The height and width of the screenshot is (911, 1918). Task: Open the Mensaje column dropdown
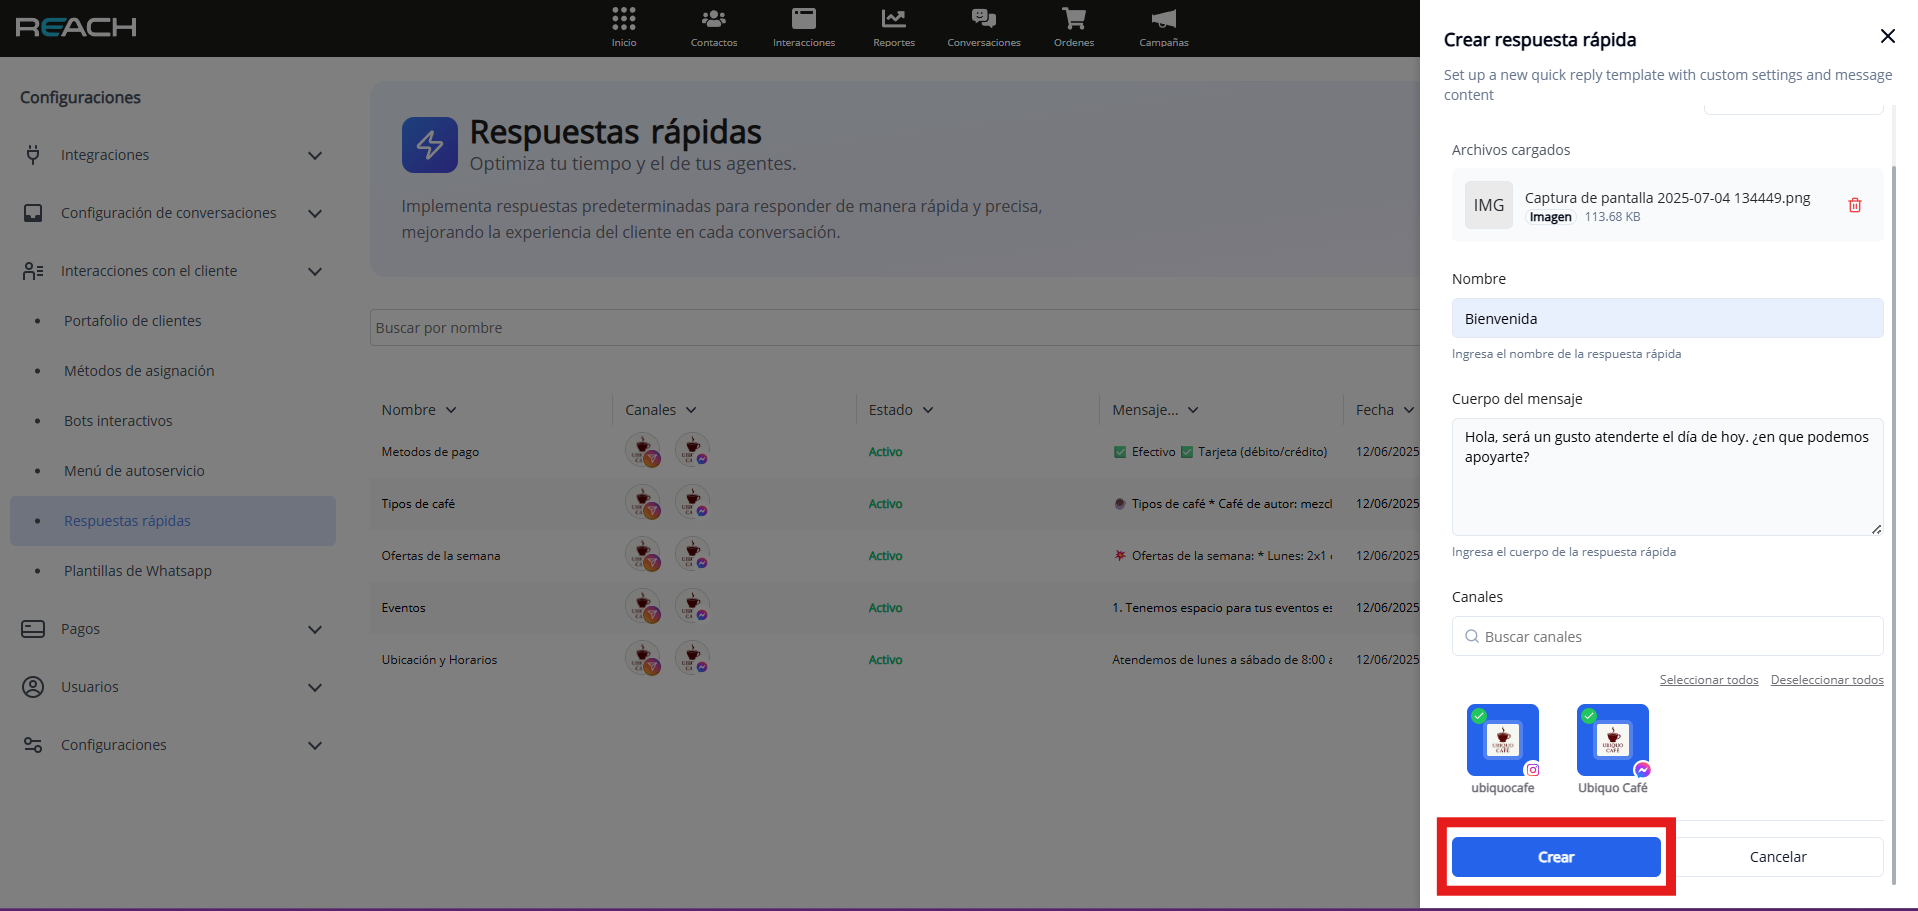(x=1193, y=410)
